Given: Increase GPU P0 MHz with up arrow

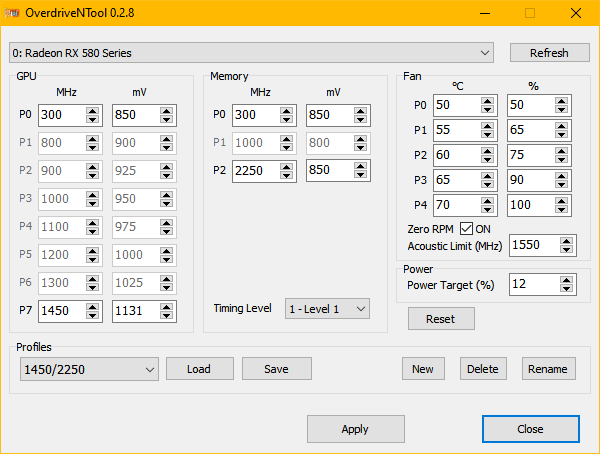Looking at the screenshot, I should coord(93,111).
